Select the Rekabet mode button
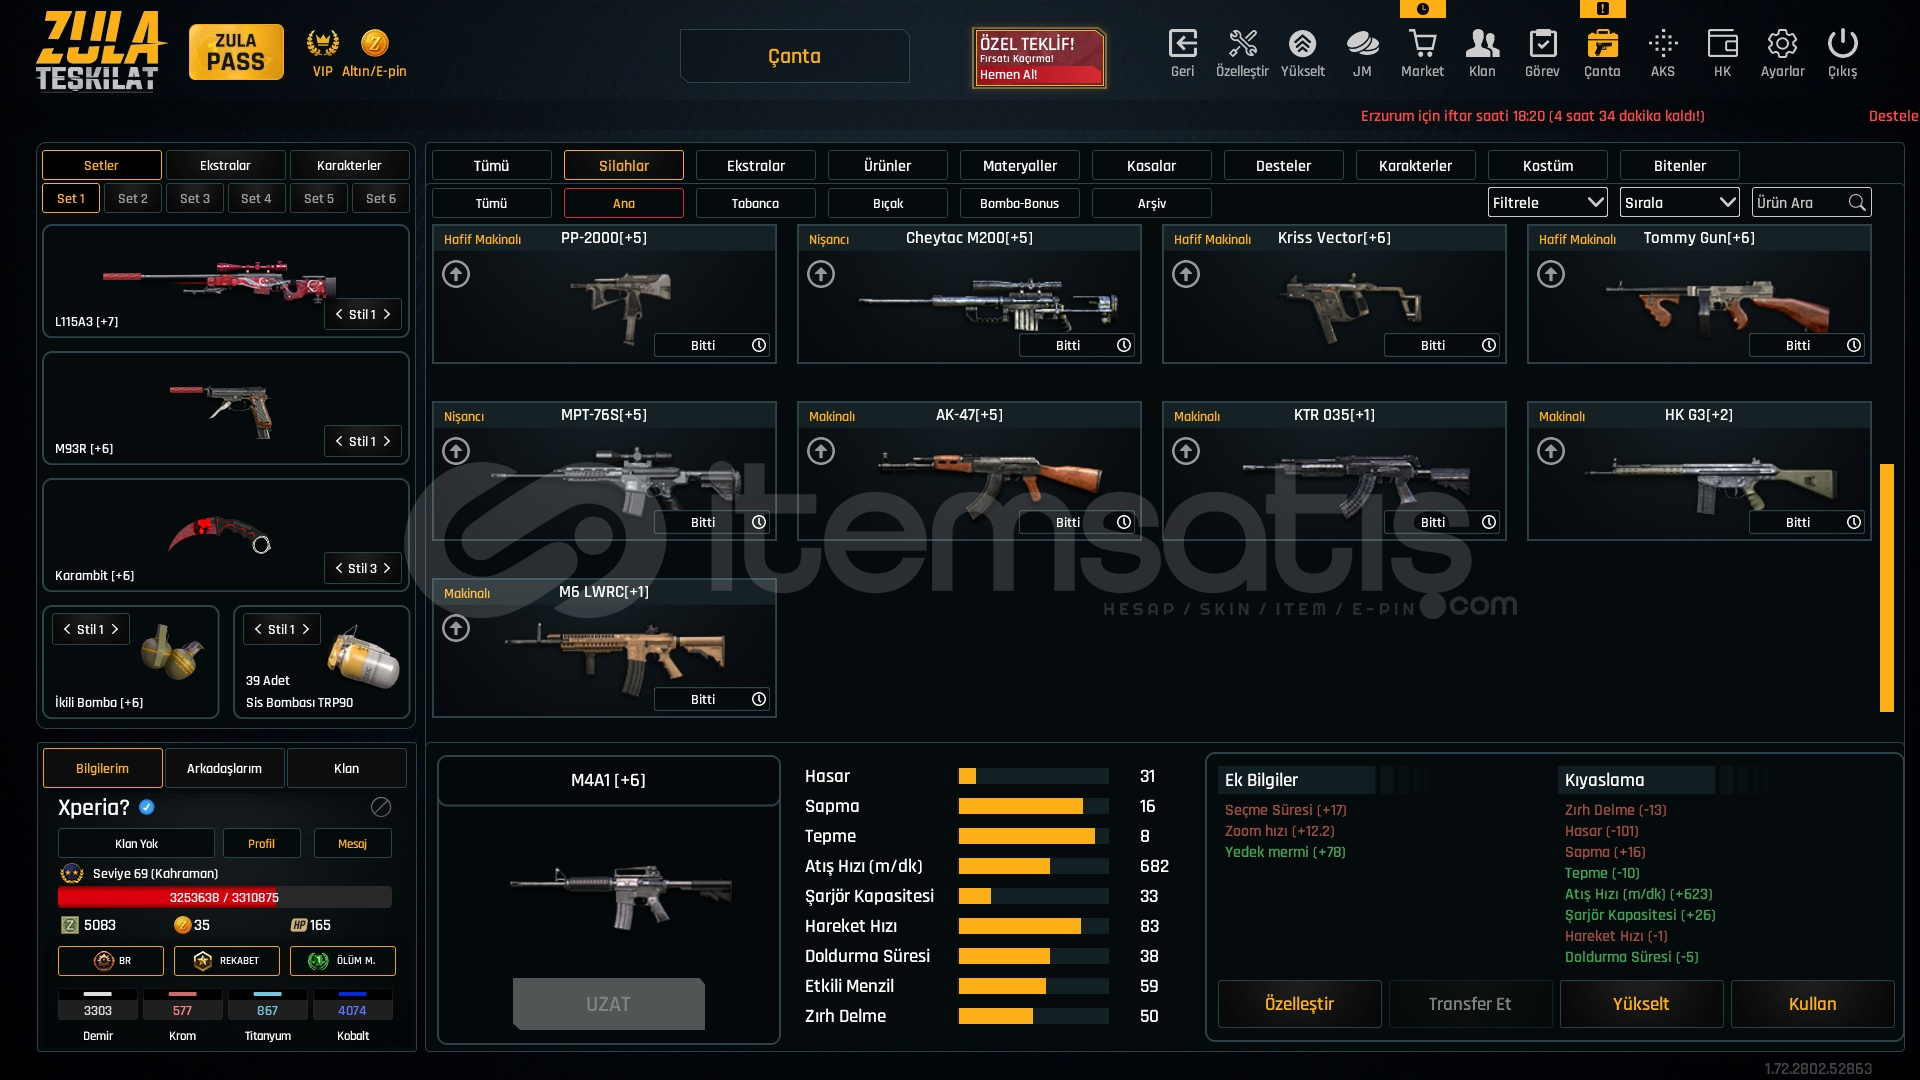 [226, 961]
